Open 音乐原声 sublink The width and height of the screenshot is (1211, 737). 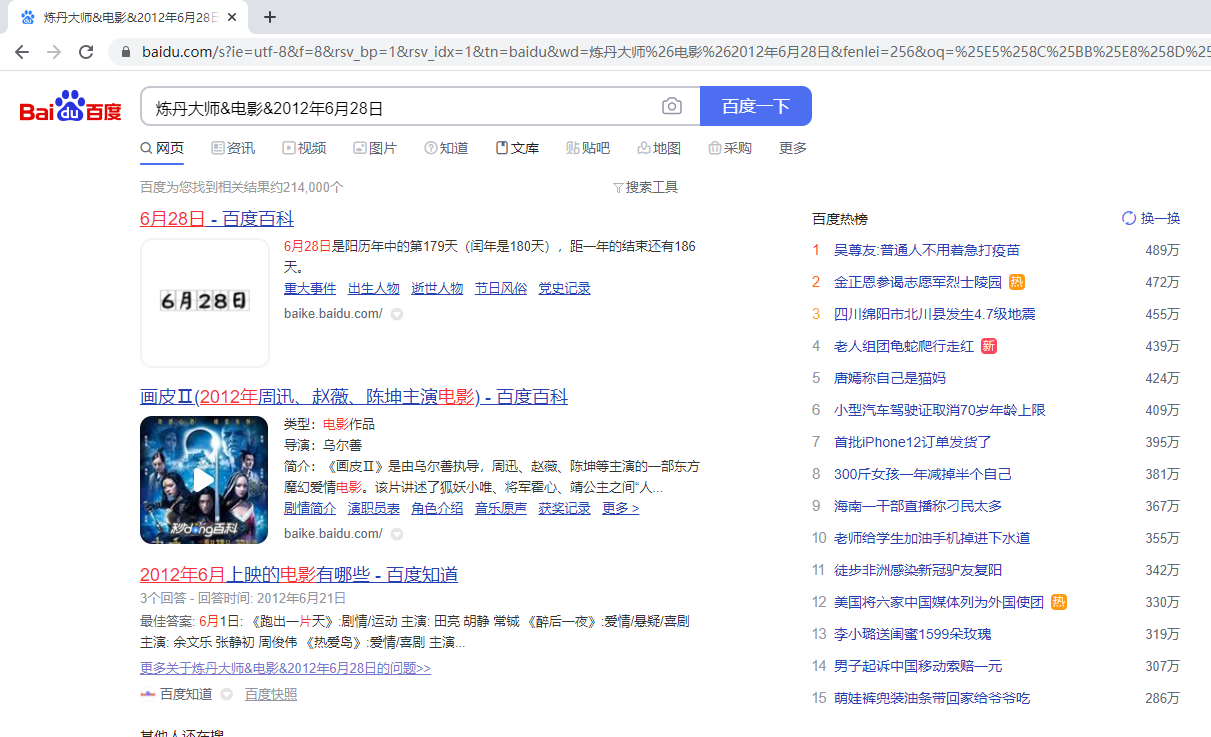pos(501,508)
